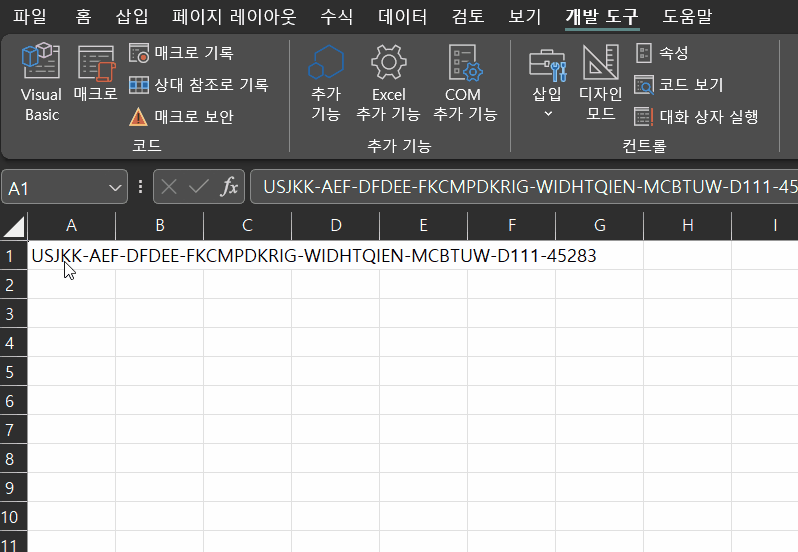Expand the Name Box dropdown arrow

coord(116,188)
